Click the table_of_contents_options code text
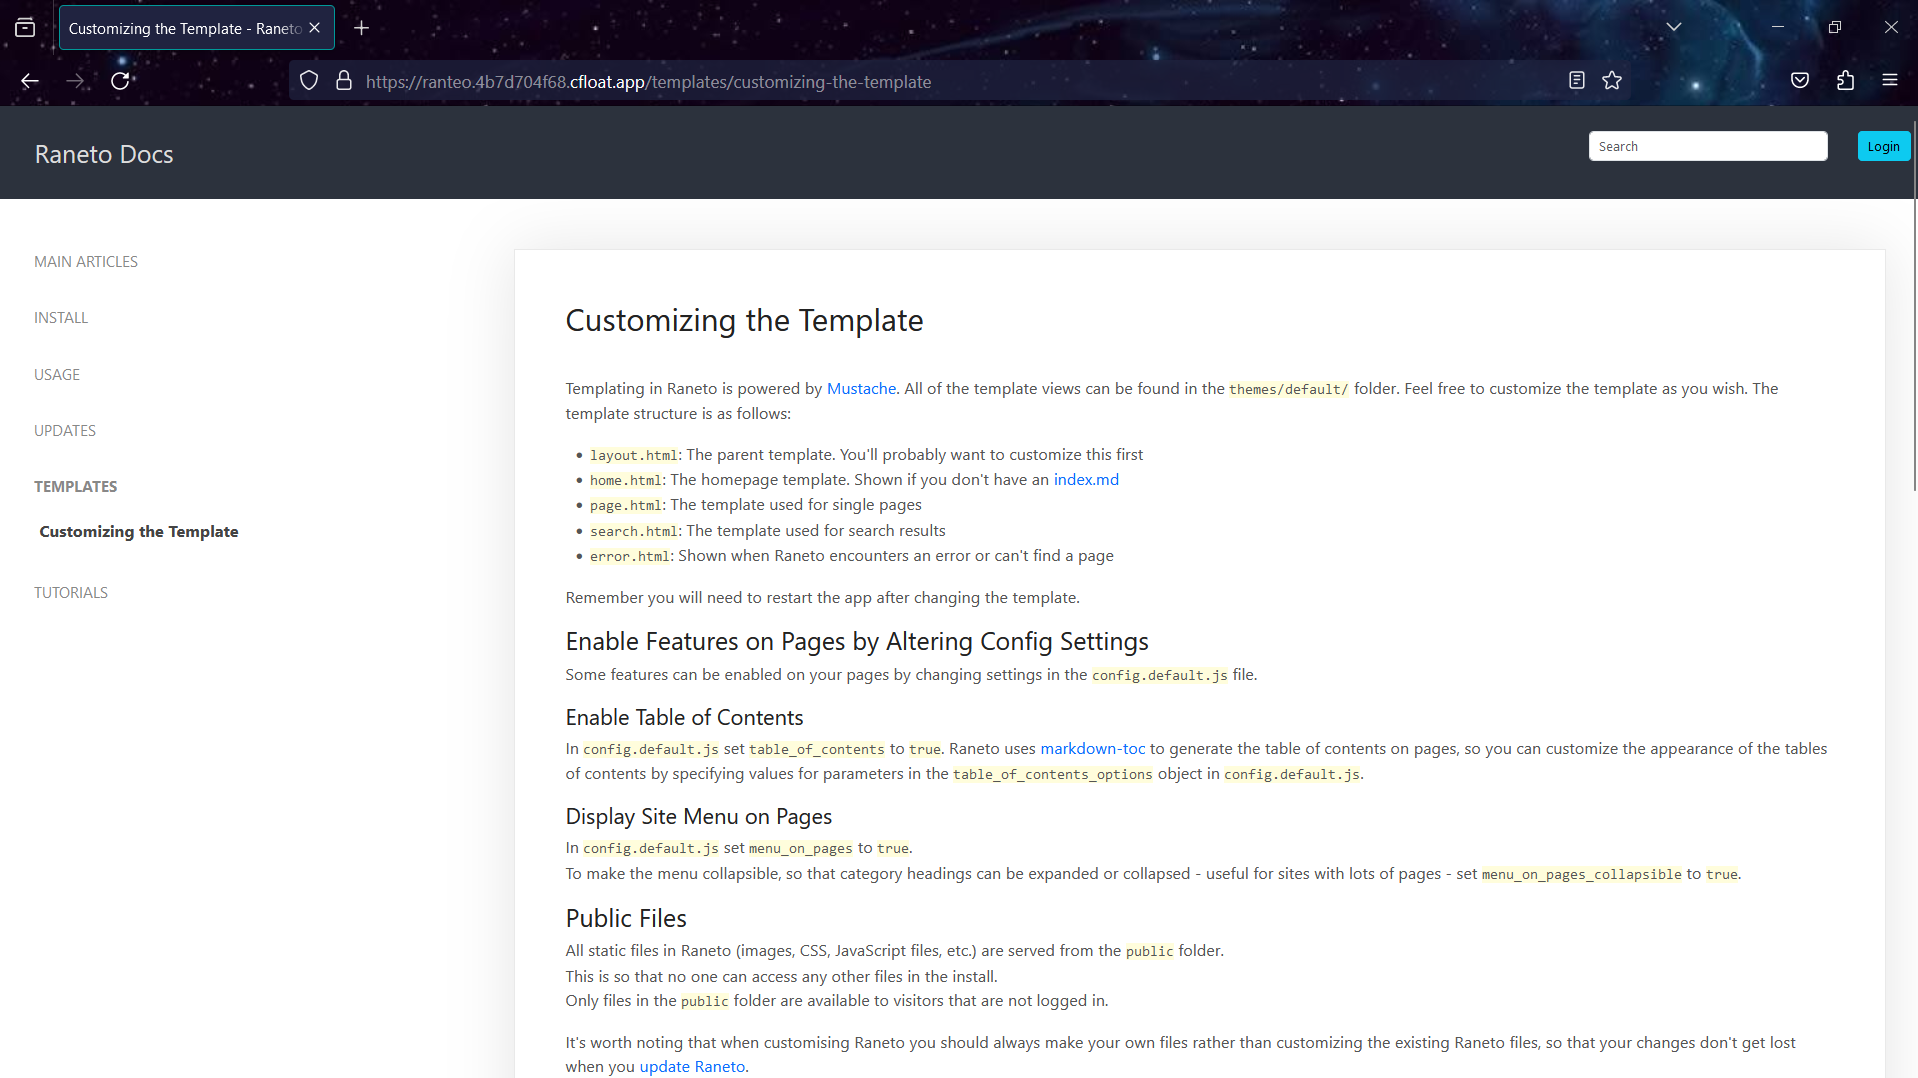Viewport: 1918px width, 1078px height. tap(1052, 775)
